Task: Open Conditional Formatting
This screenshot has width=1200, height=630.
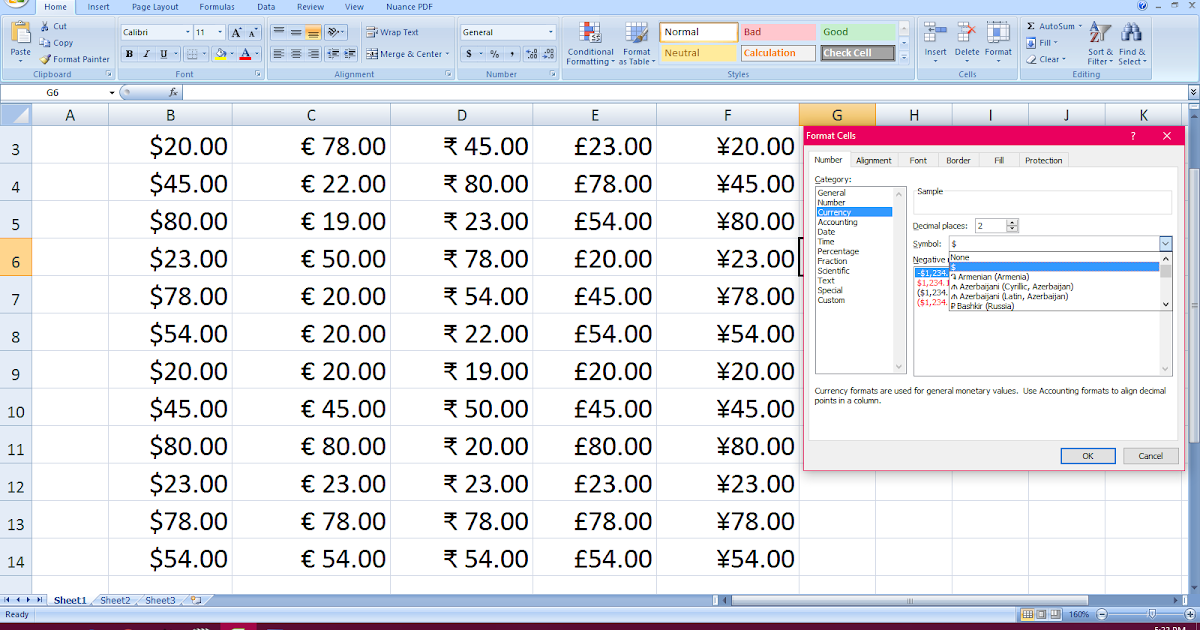Action: pos(590,42)
